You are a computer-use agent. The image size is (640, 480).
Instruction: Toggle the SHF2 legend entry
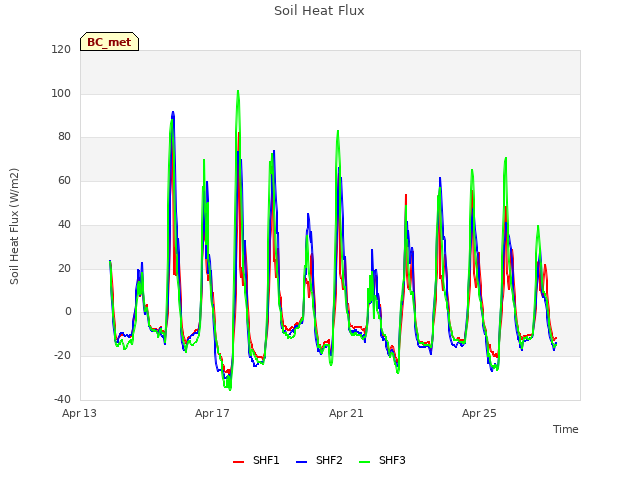tap(319, 460)
